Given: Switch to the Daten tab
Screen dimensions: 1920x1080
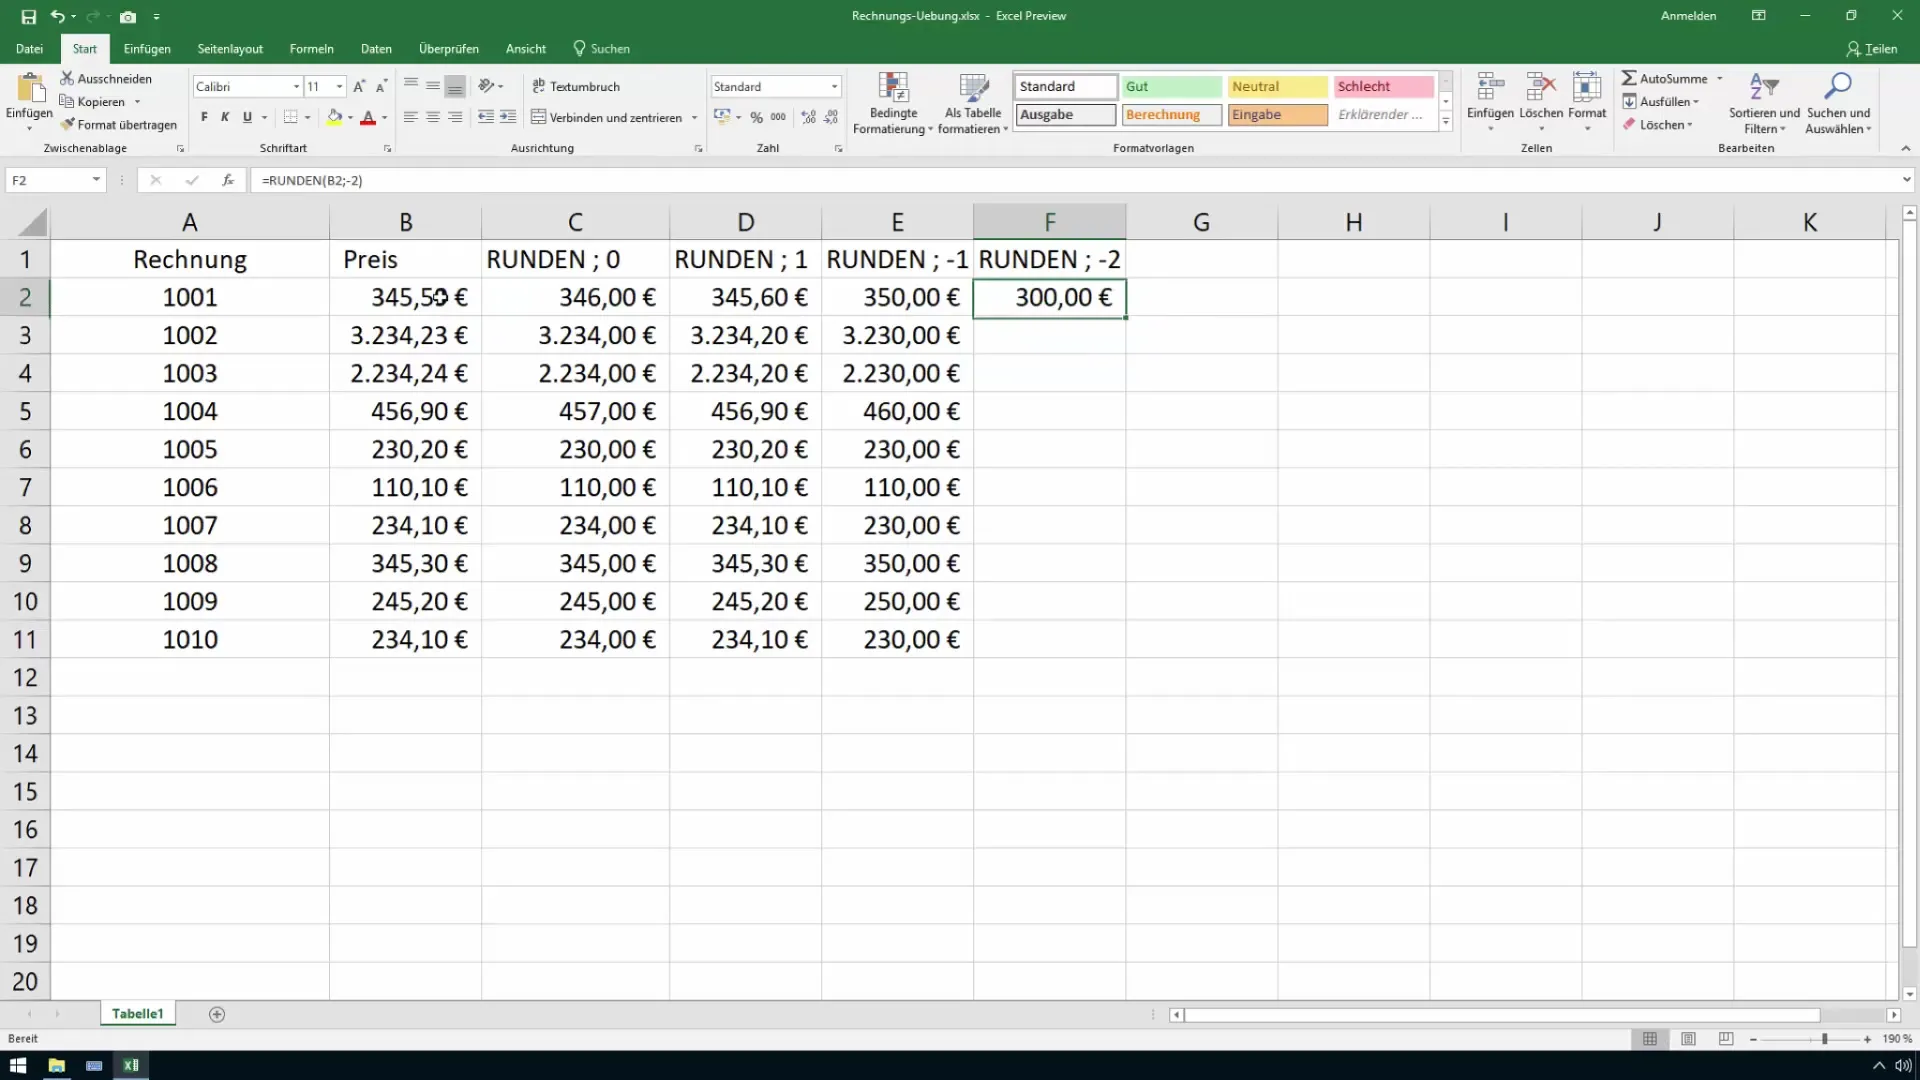Looking at the screenshot, I should pos(376,48).
